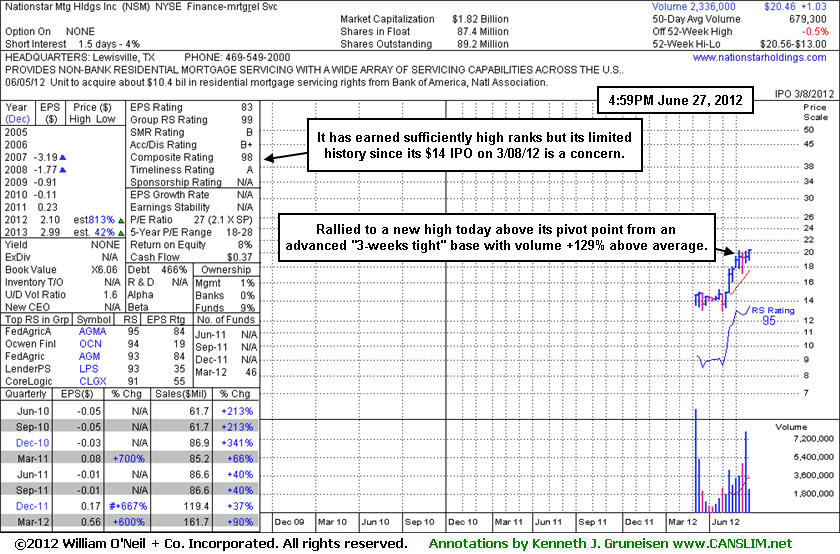The height and width of the screenshot is (554, 840).
Task: Click the Dec-10 quarterly row label
Action: pos(32,443)
